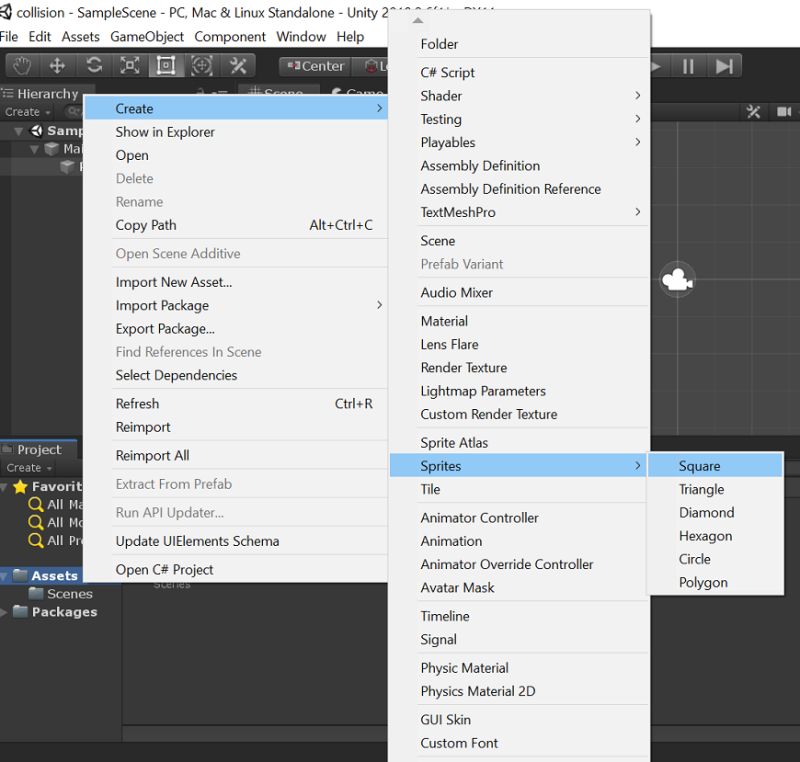The height and width of the screenshot is (762, 800).
Task: Open the Project panel Create dropdown
Action: (29, 467)
